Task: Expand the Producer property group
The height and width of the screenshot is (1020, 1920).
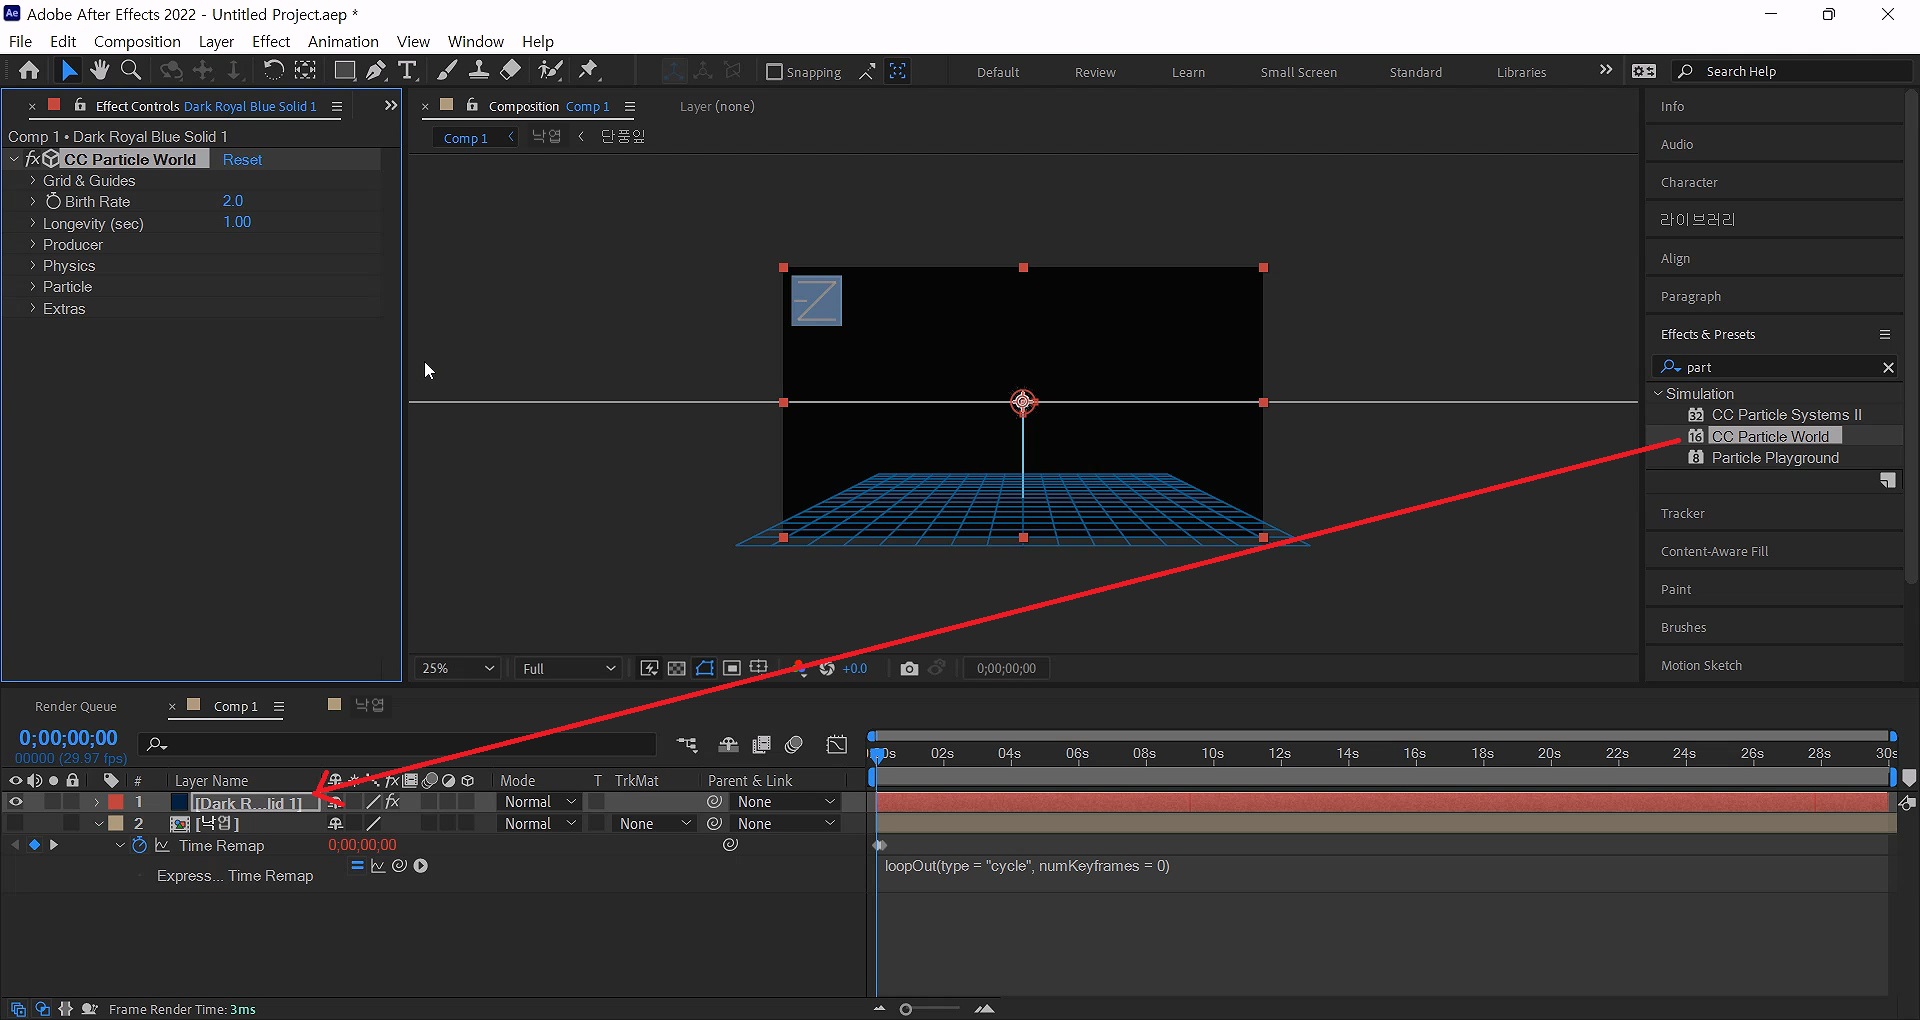Action: tap(33, 245)
